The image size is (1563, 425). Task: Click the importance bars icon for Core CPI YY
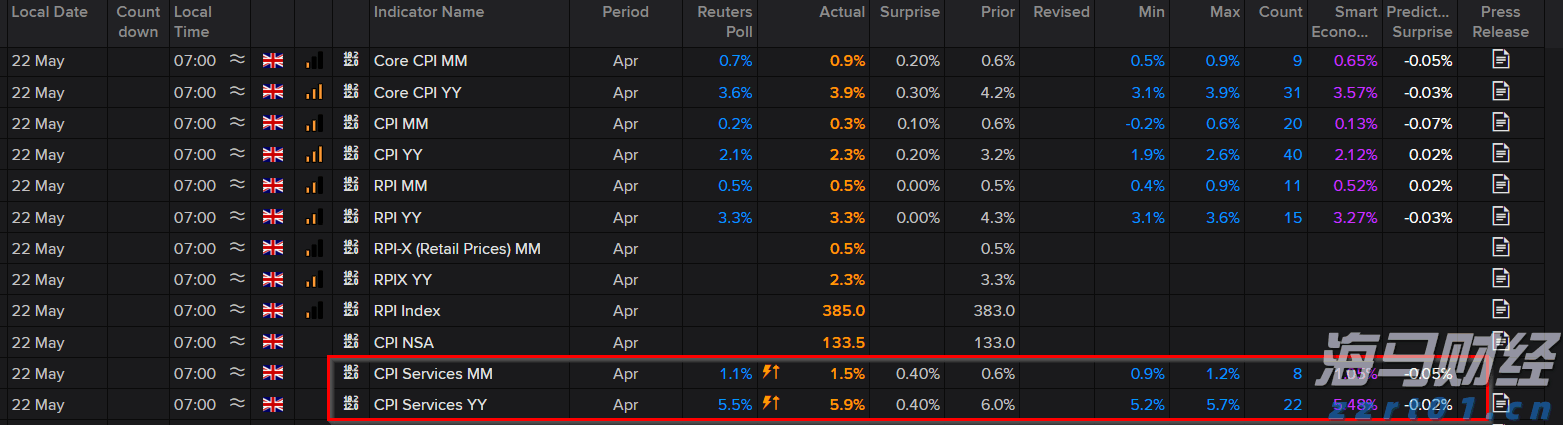(x=314, y=92)
